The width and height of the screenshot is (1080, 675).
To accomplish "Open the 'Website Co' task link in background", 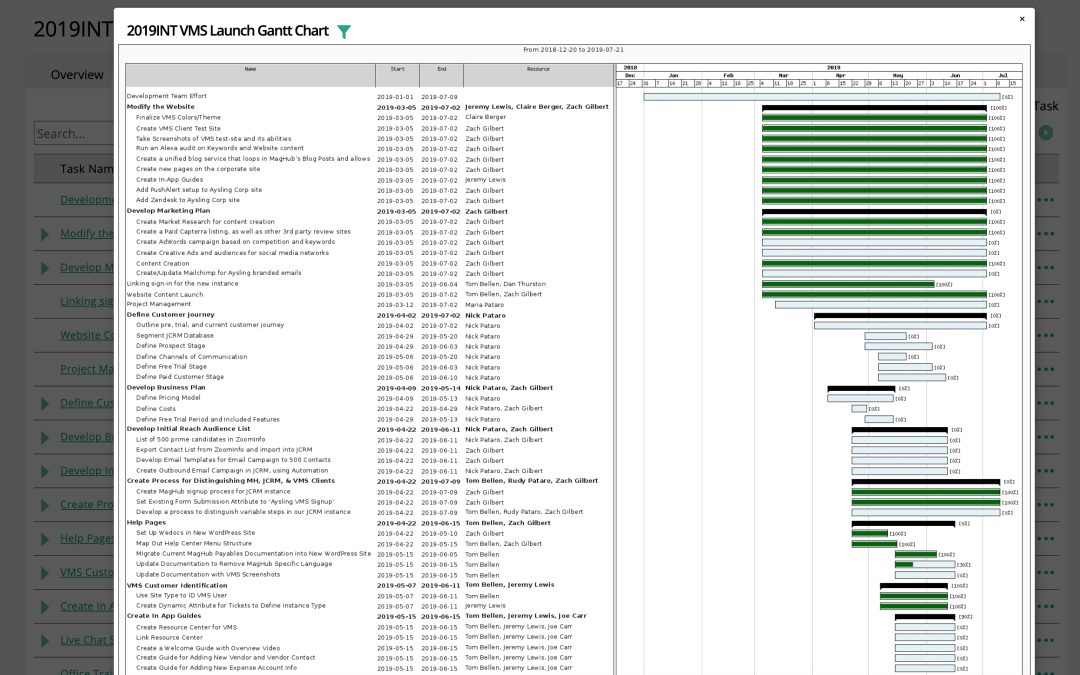I will coord(87,335).
